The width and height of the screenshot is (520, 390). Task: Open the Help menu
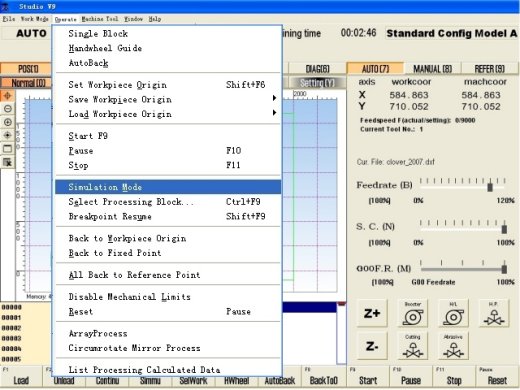tap(155, 19)
